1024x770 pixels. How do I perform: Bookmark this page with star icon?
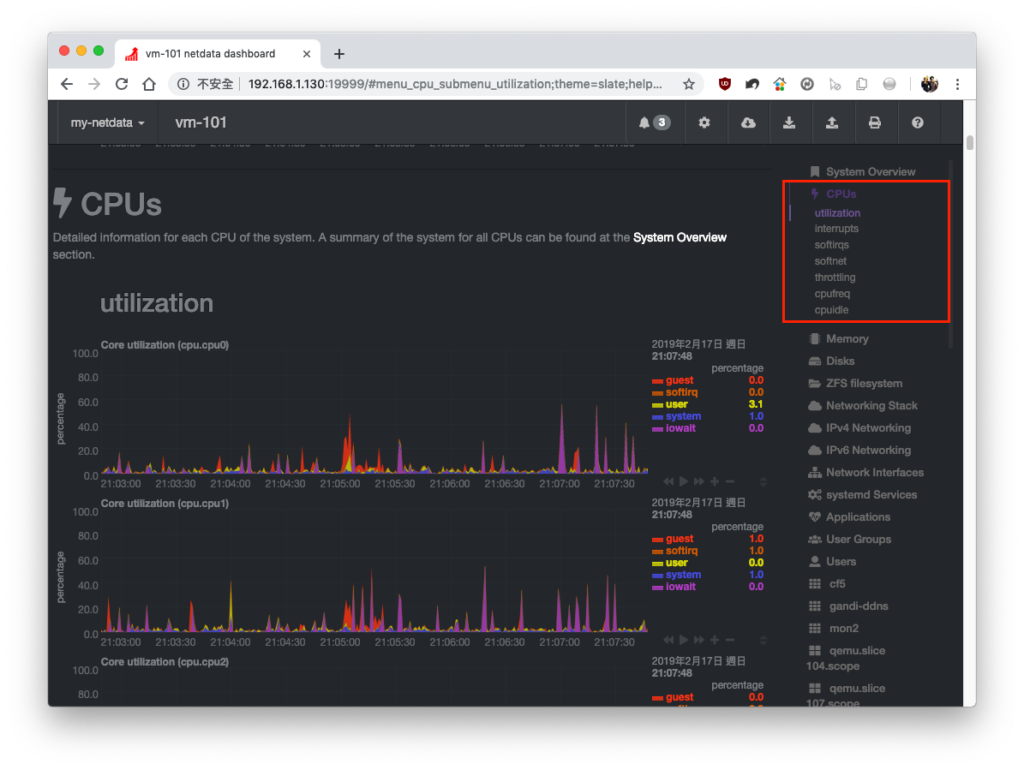coord(688,84)
